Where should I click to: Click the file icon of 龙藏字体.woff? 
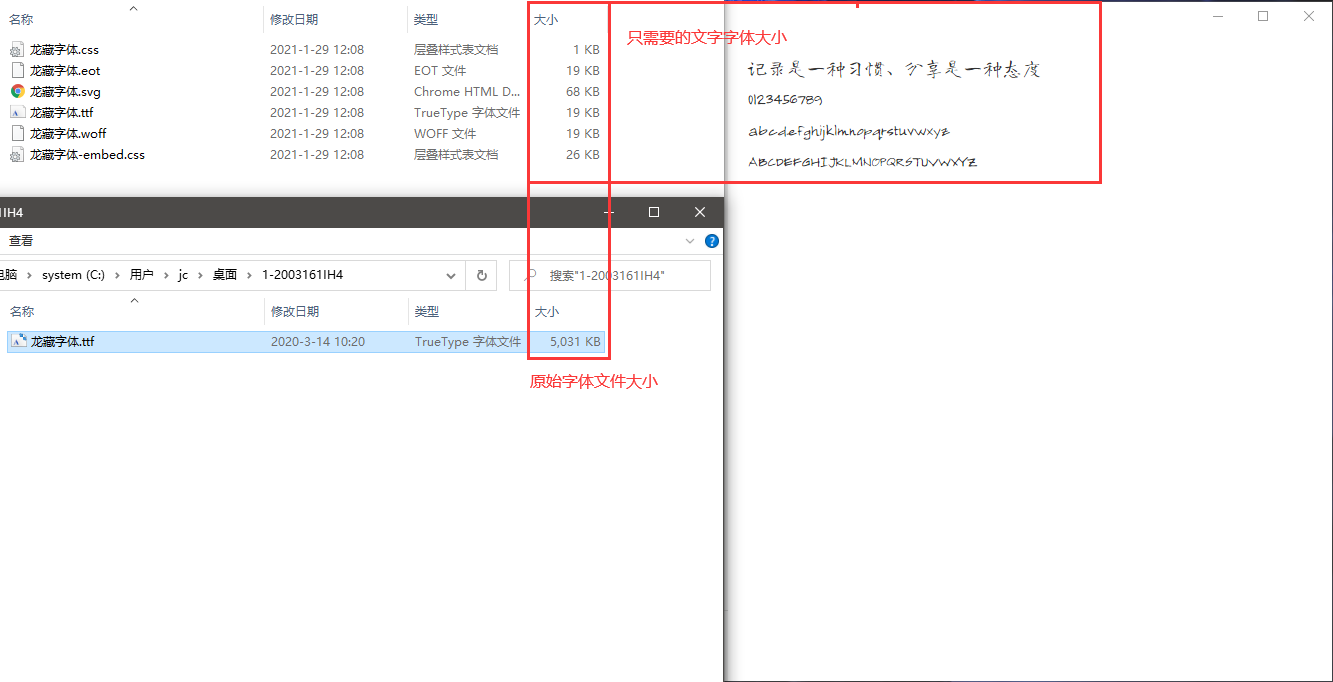[17, 133]
